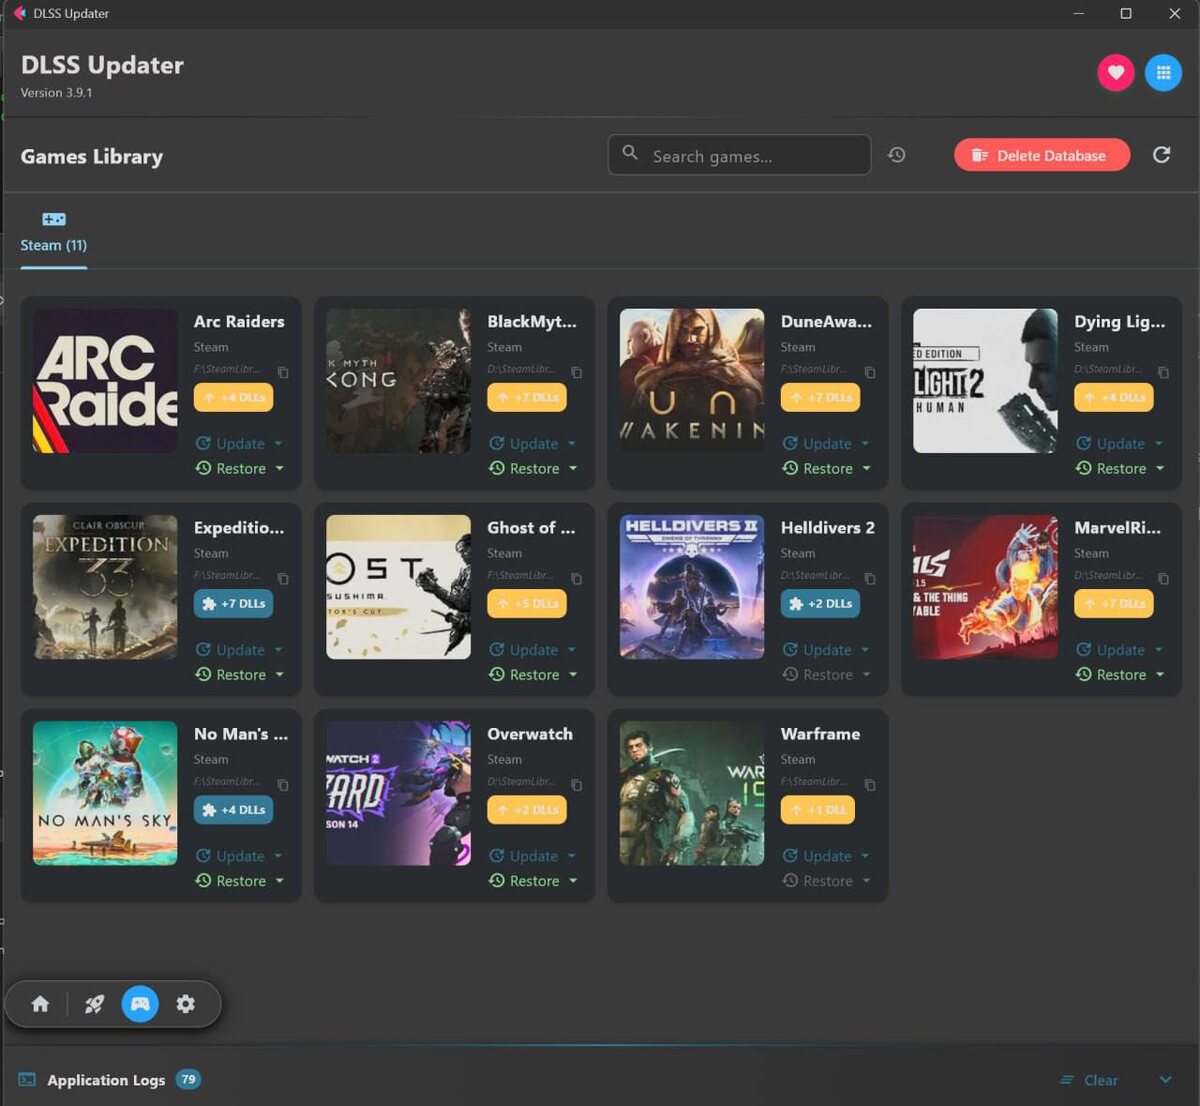The width and height of the screenshot is (1200, 1106).
Task: Switch to the Steam (11) tab
Action: click(x=54, y=234)
